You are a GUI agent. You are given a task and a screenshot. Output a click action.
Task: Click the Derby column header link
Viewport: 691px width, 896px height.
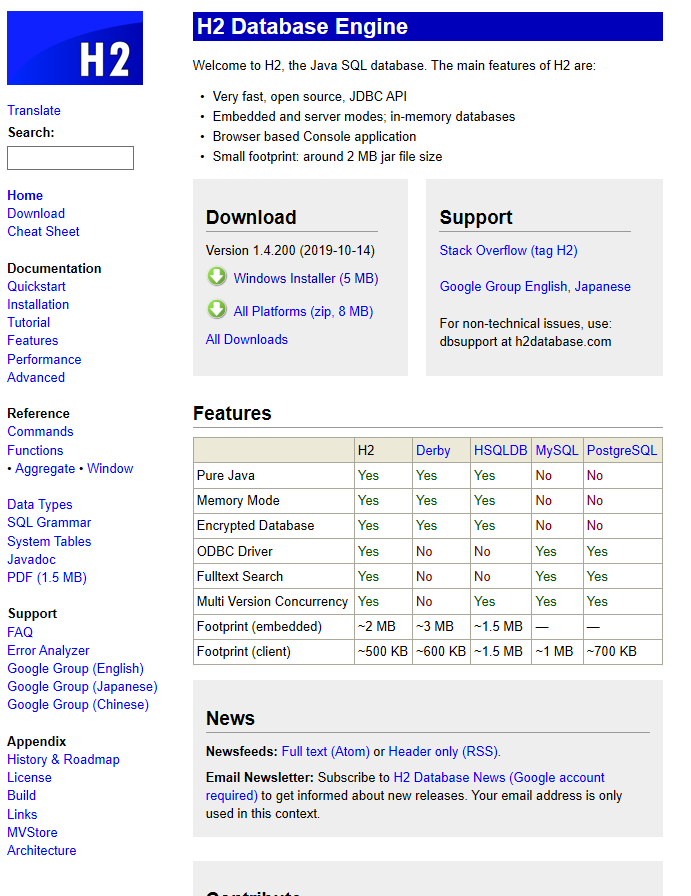(x=433, y=450)
